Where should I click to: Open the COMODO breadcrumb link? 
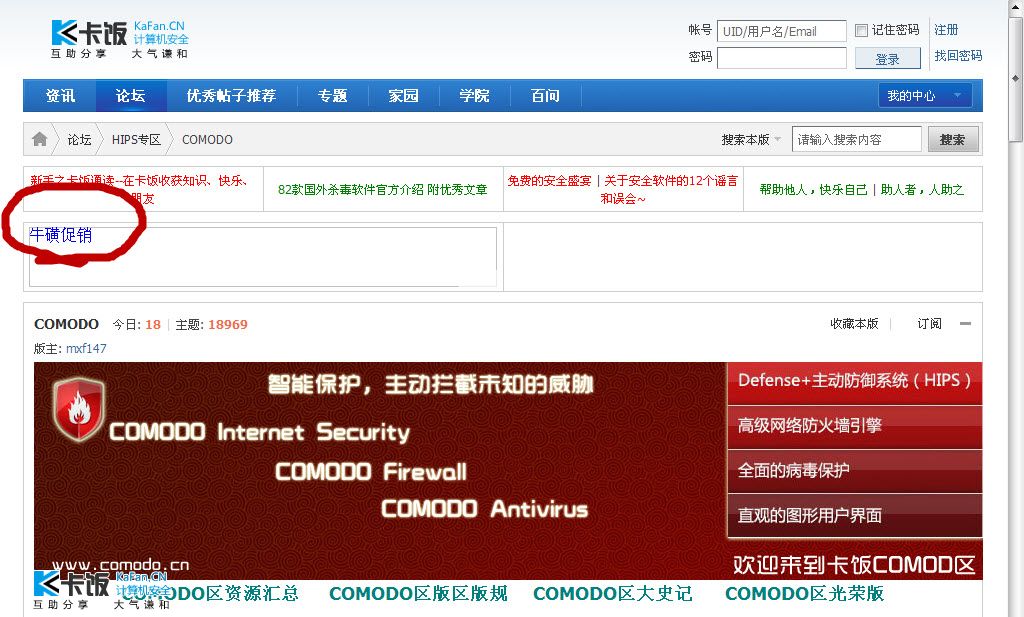[x=207, y=140]
